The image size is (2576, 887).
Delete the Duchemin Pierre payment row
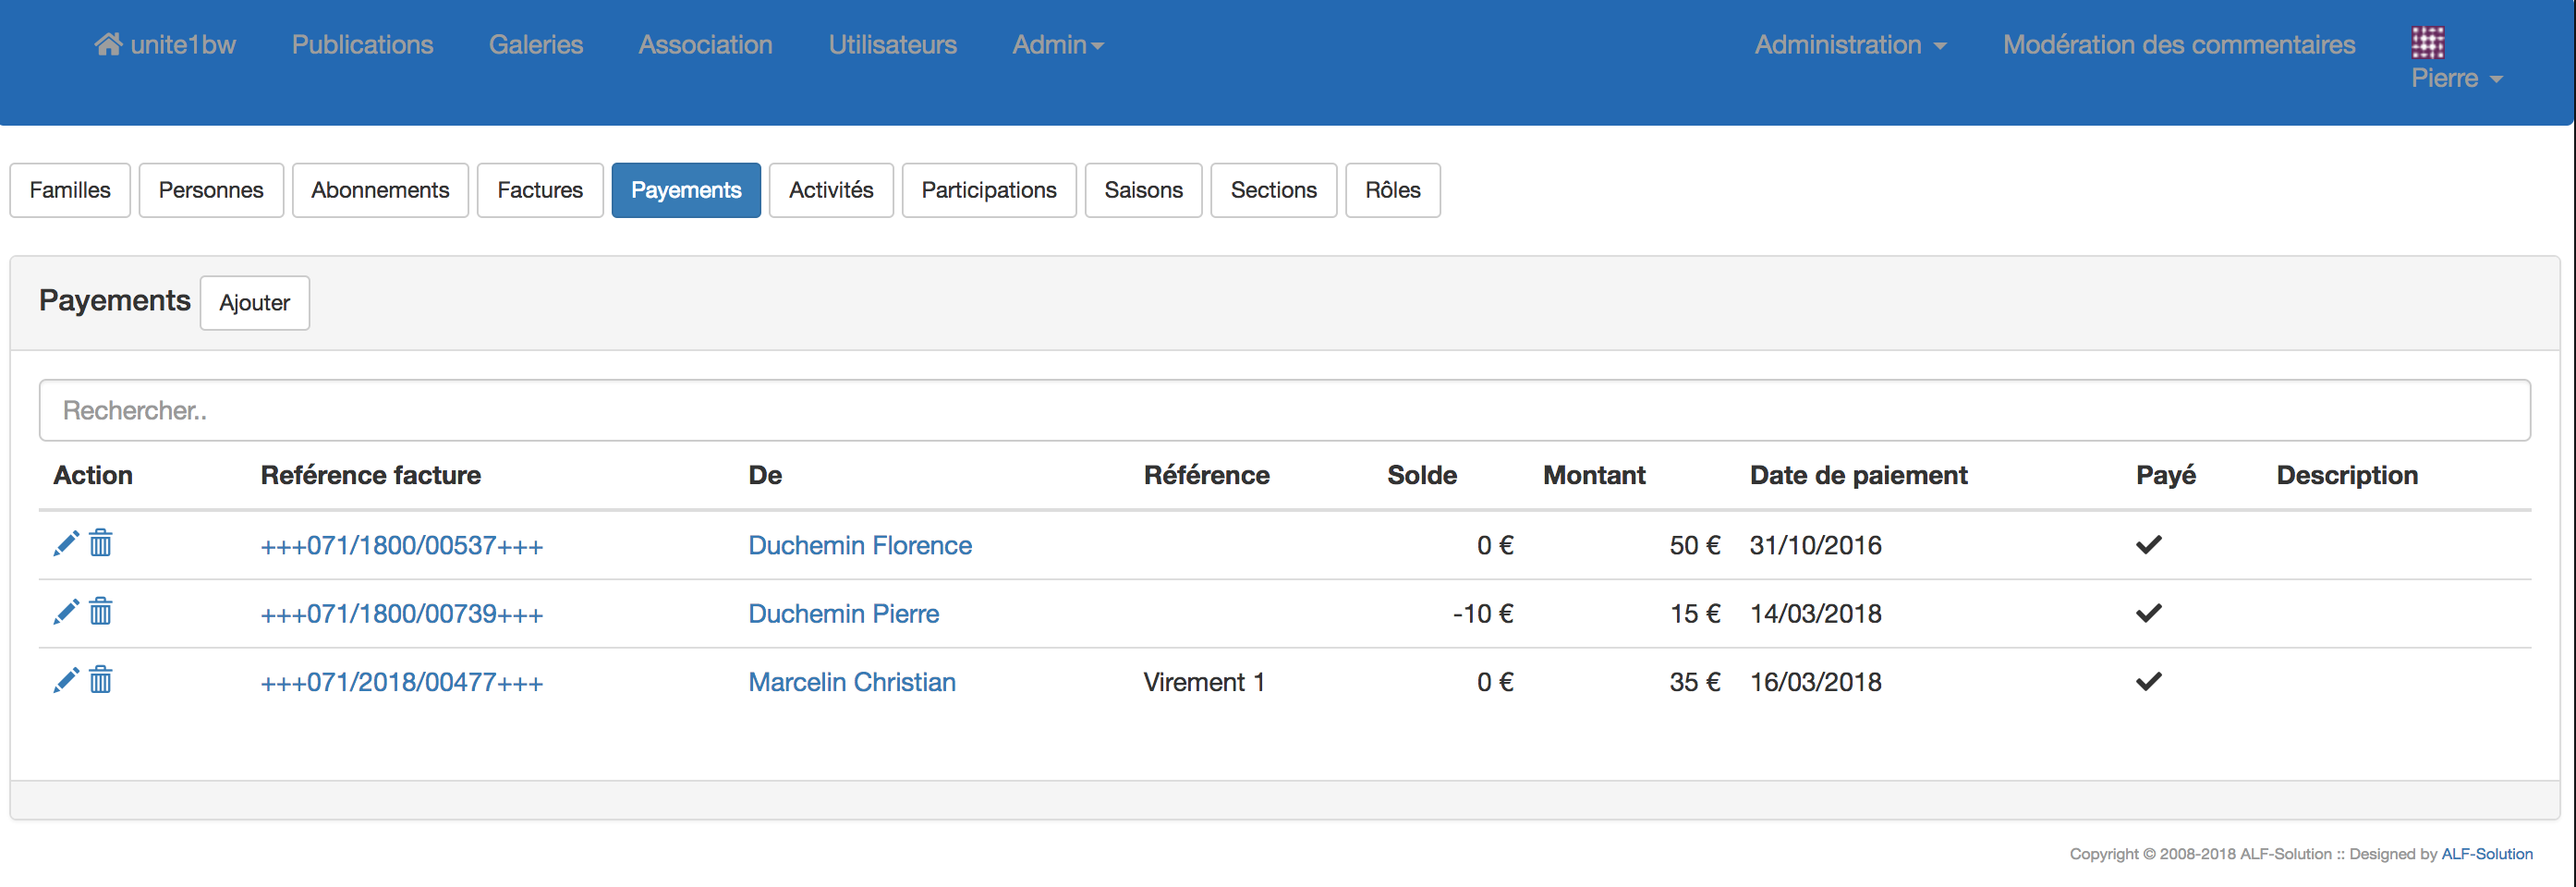(x=101, y=612)
